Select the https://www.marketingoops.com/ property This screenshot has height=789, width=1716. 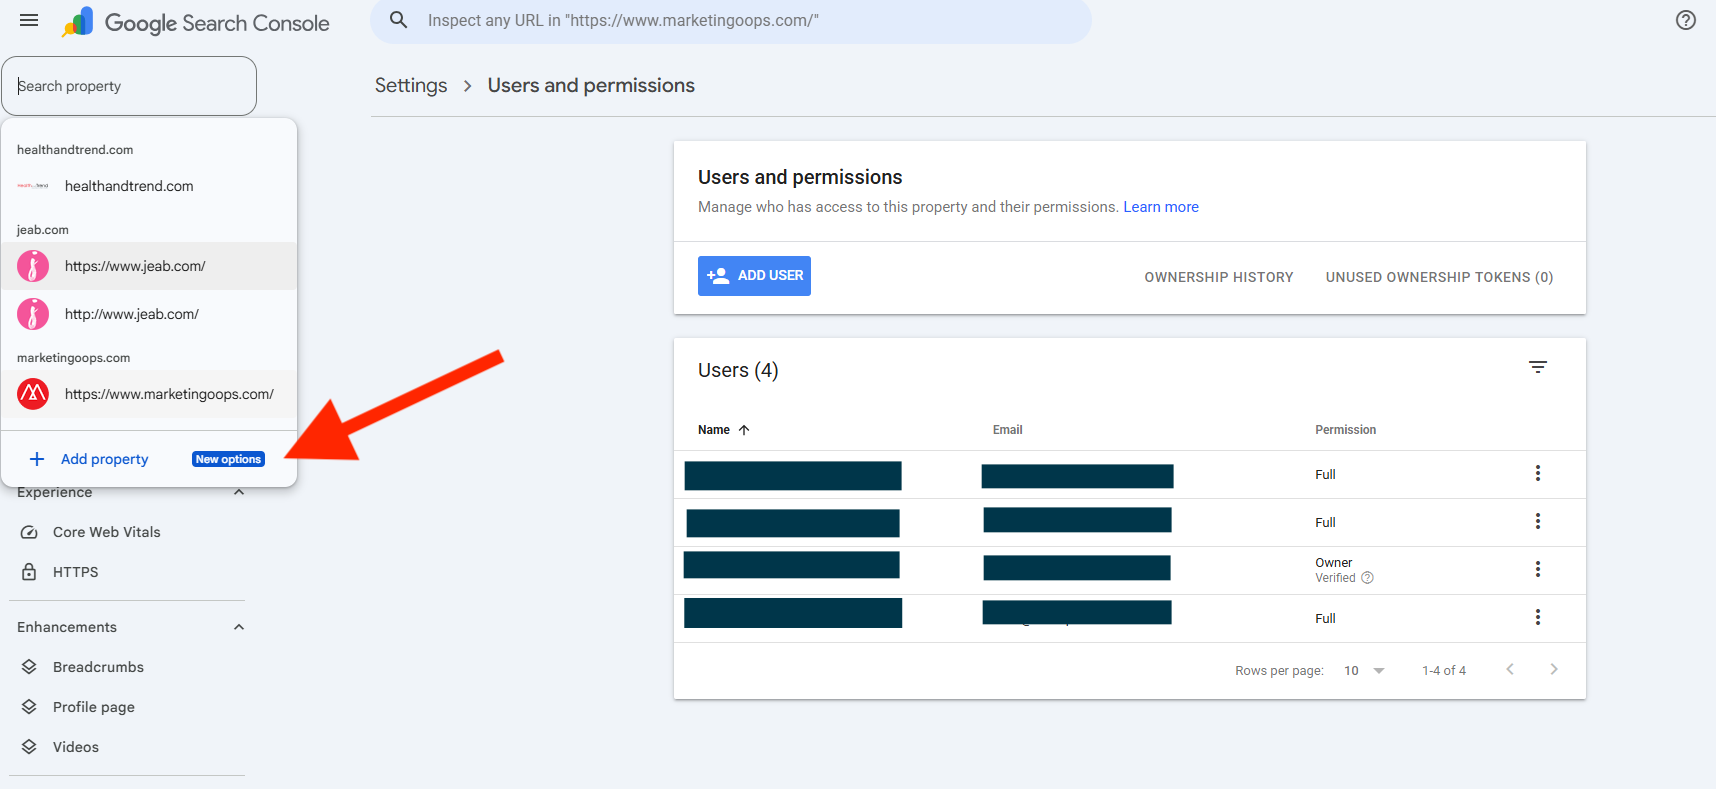(x=149, y=394)
